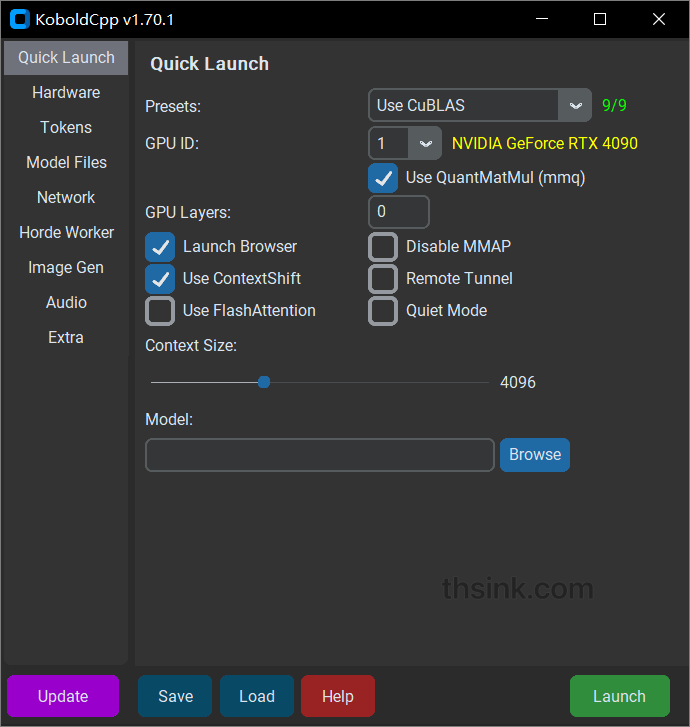
Task: Save the current configuration
Action: [x=175, y=696]
